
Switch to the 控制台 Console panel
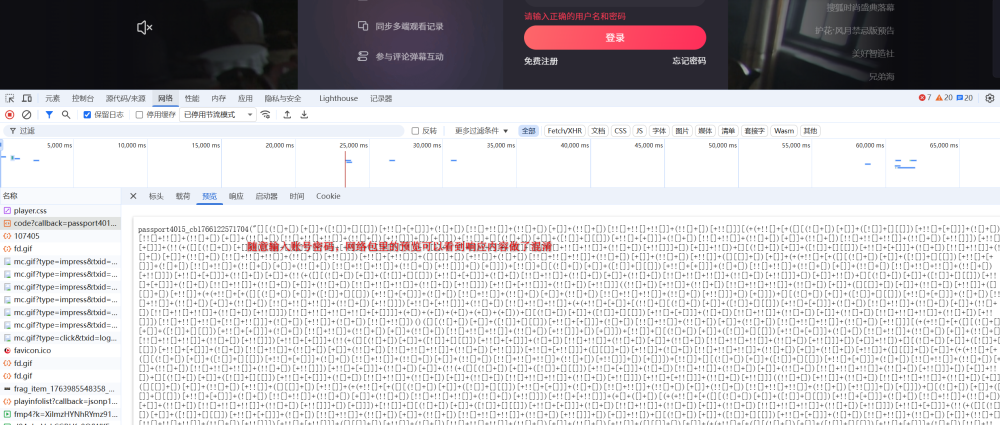pyautogui.click(x=83, y=98)
